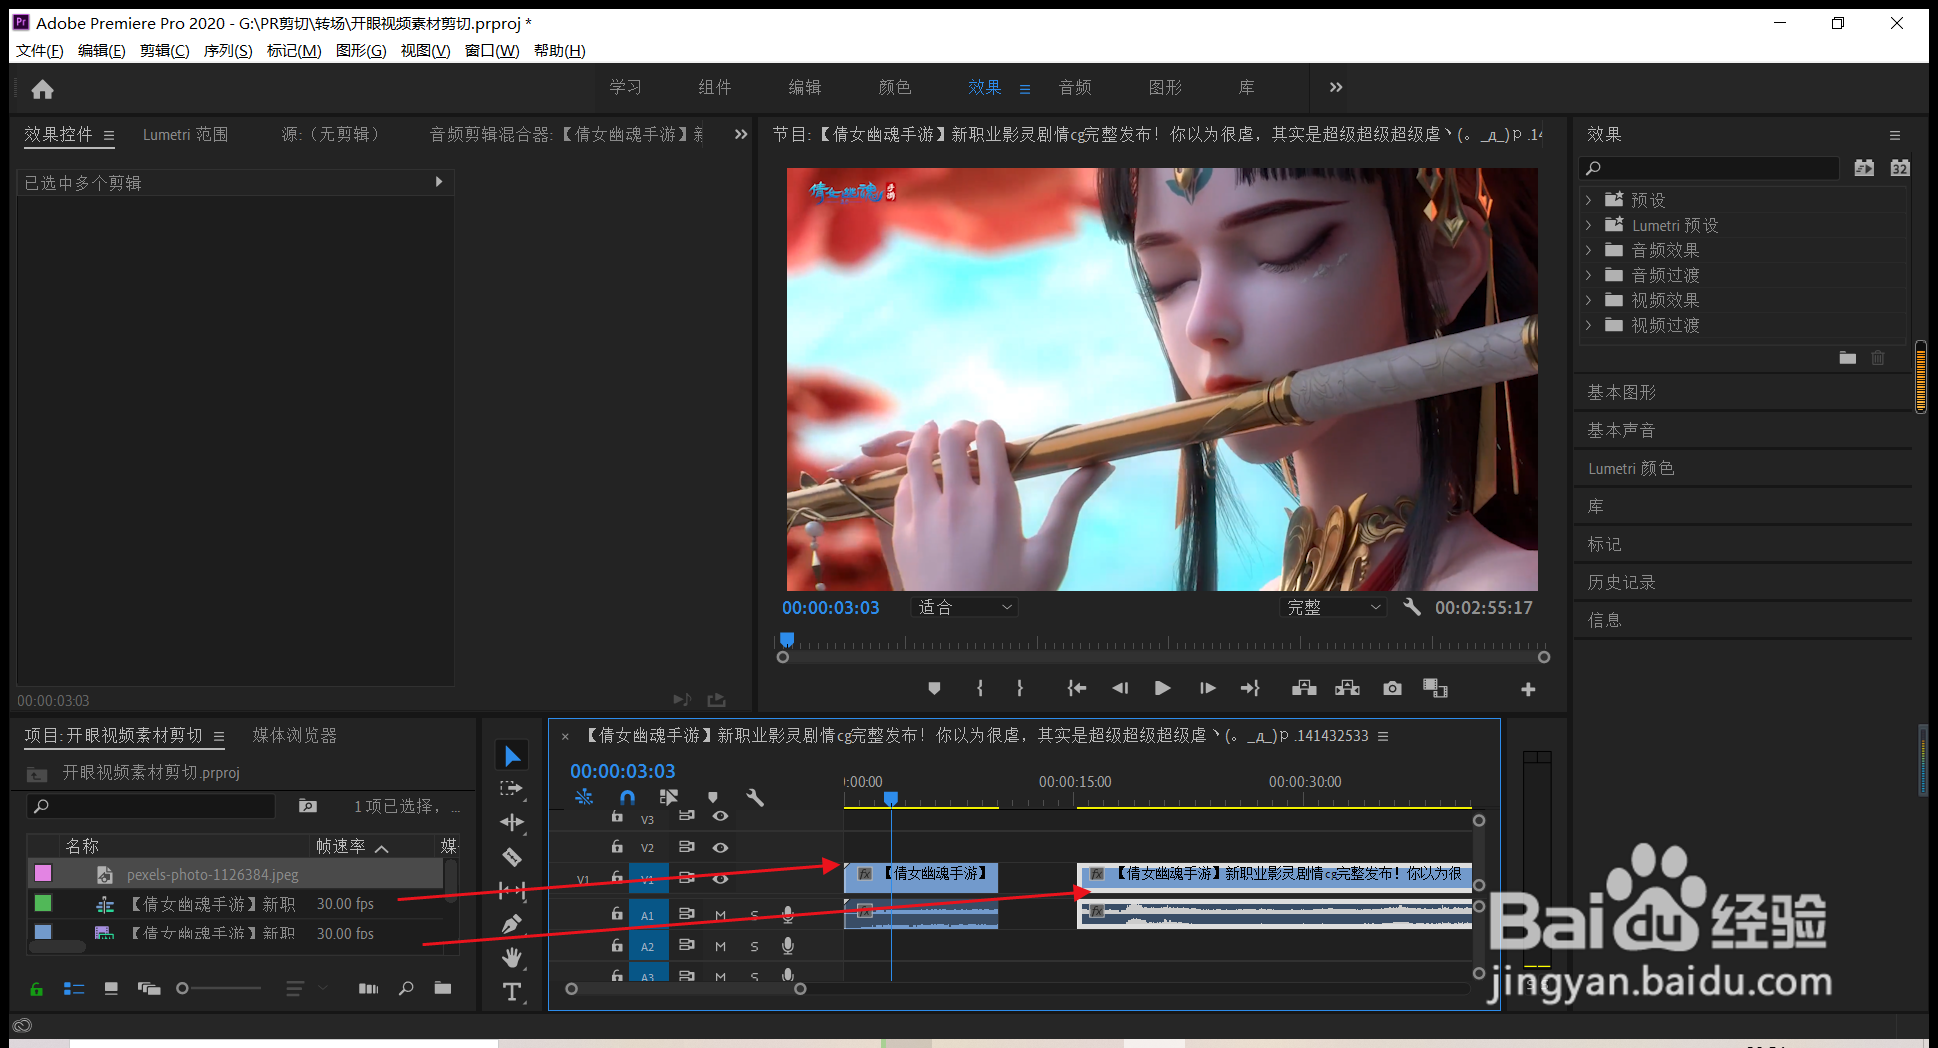This screenshot has height=1048, width=1938.
Task: Toggle Project panel write lock
Action: tap(36, 989)
